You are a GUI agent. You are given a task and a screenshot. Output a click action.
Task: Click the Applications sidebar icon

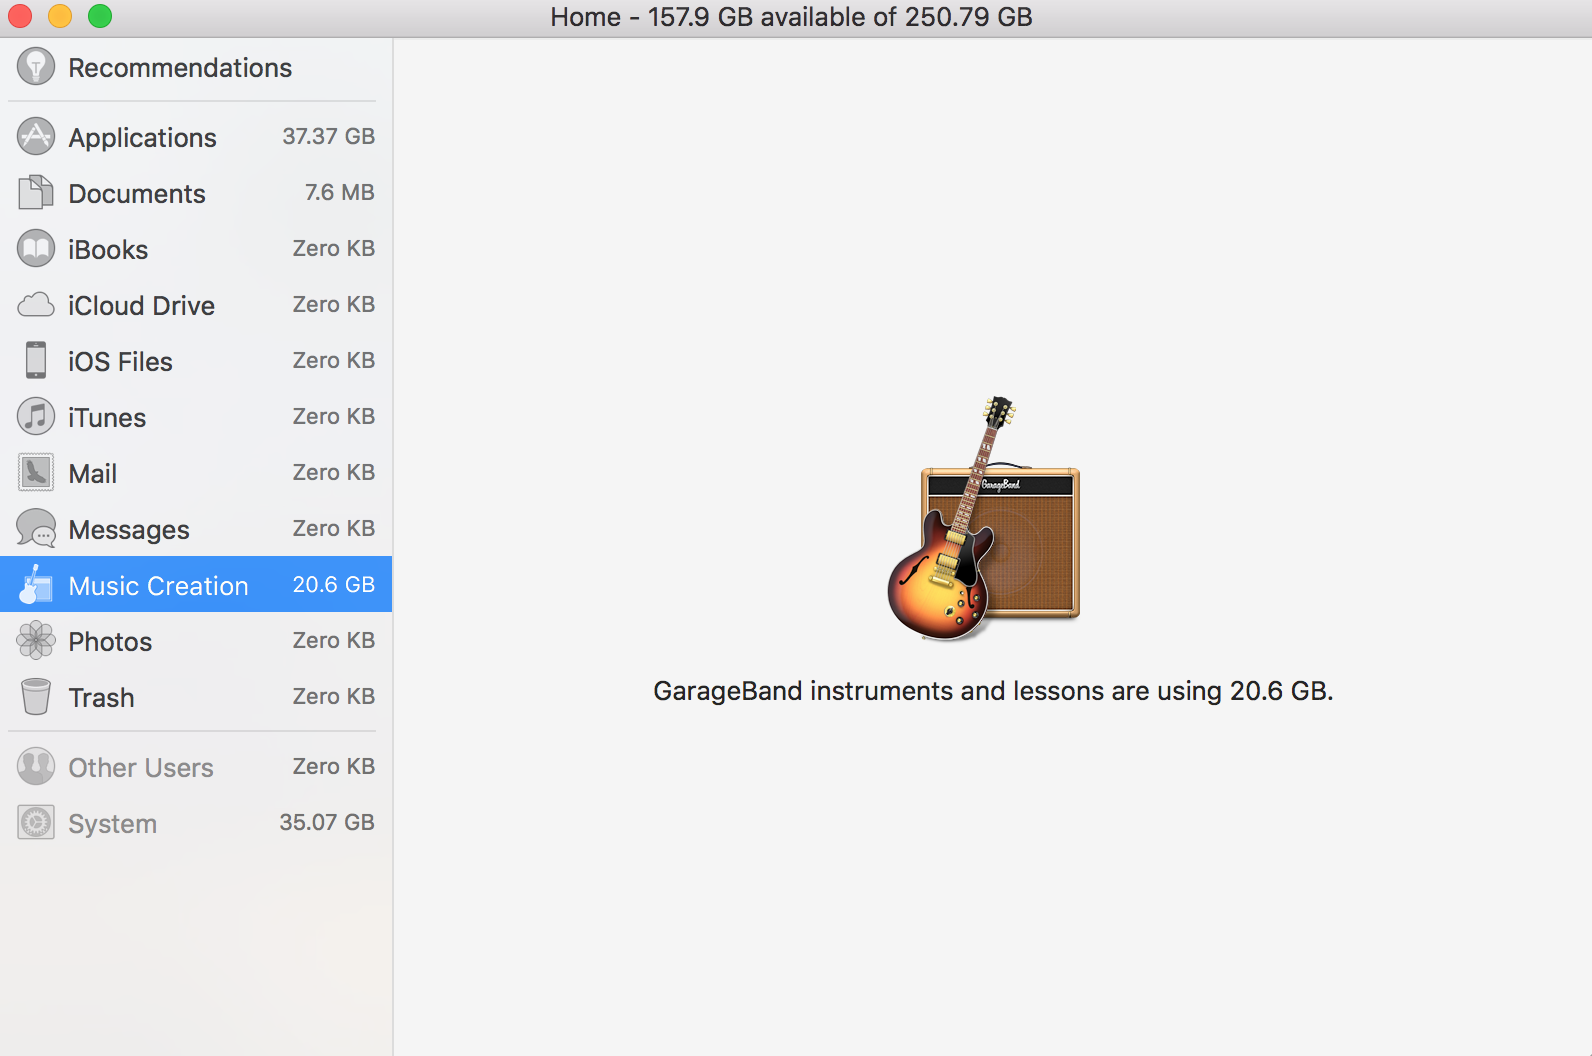[36, 137]
